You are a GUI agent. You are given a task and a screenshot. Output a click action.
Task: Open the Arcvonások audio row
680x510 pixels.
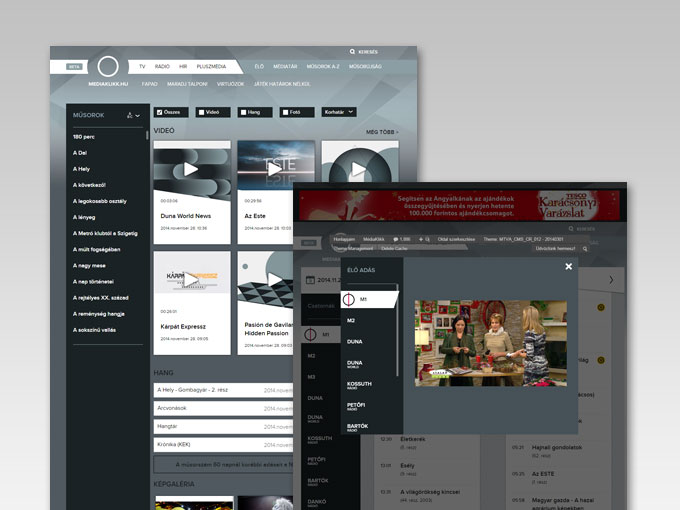223,408
